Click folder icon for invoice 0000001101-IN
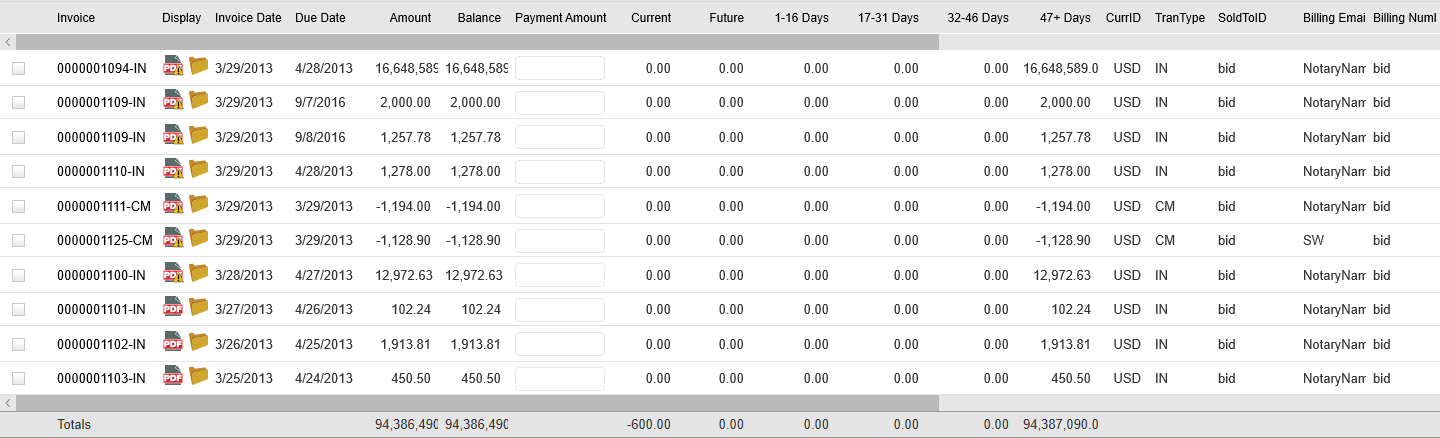The image size is (1440, 438). (x=199, y=308)
